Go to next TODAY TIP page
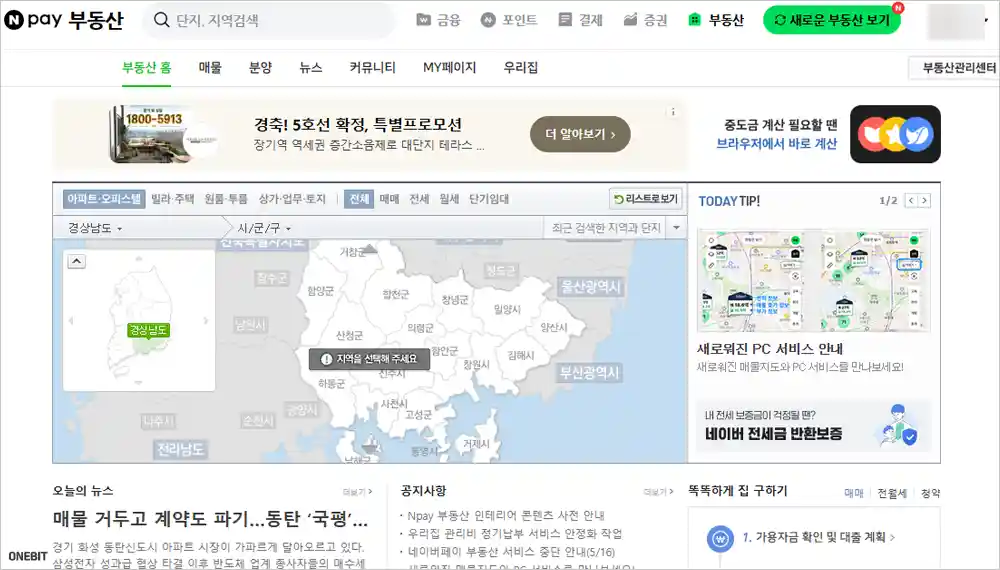 click(x=925, y=201)
